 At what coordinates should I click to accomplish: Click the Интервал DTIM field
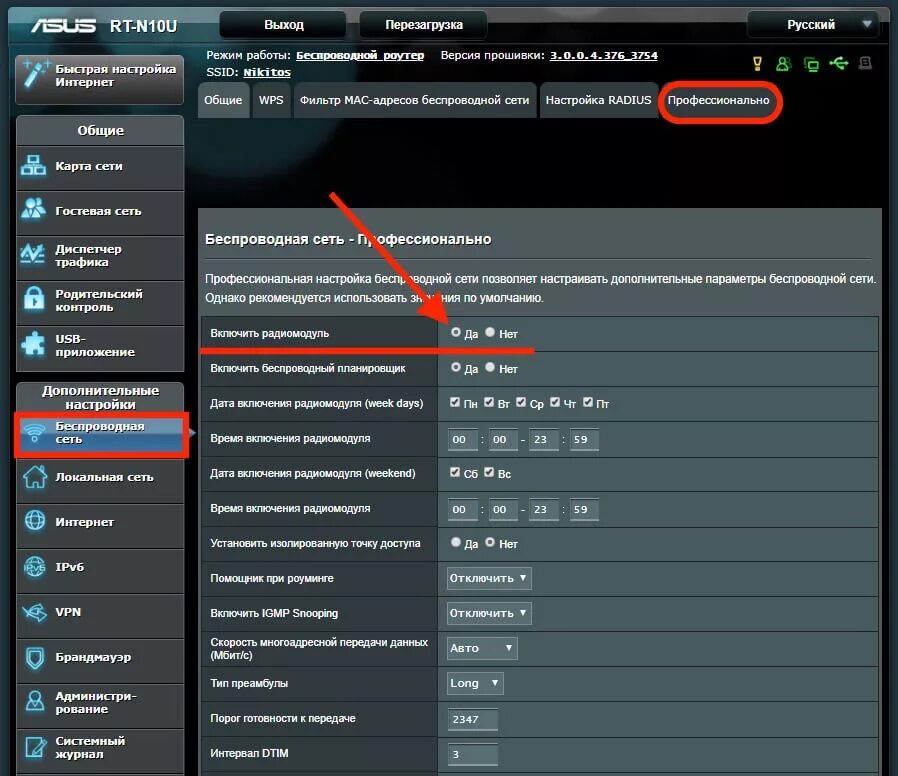(472, 754)
